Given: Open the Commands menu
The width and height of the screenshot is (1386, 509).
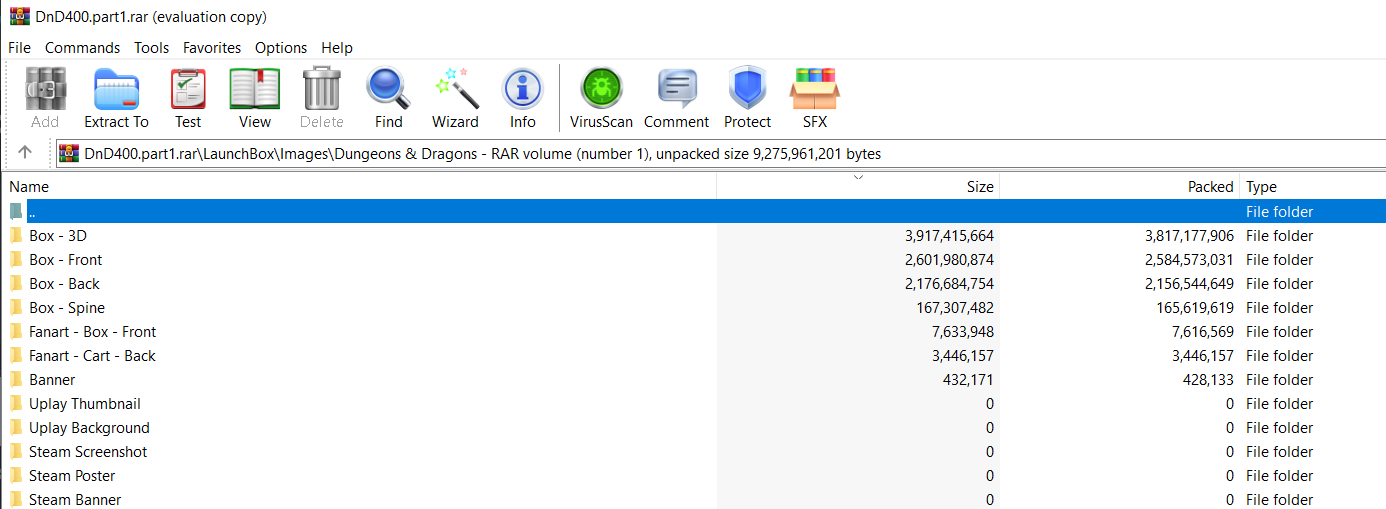Looking at the screenshot, I should tap(82, 47).
